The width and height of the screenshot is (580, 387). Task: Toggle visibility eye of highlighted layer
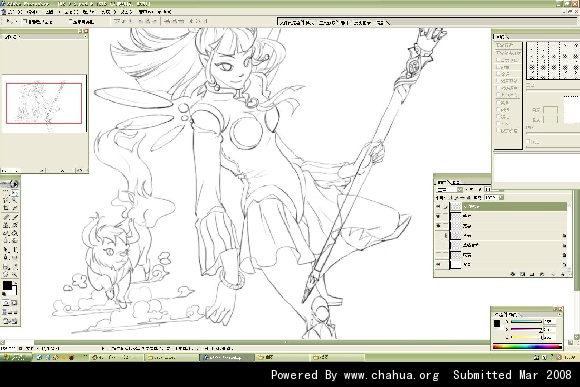pyautogui.click(x=438, y=206)
